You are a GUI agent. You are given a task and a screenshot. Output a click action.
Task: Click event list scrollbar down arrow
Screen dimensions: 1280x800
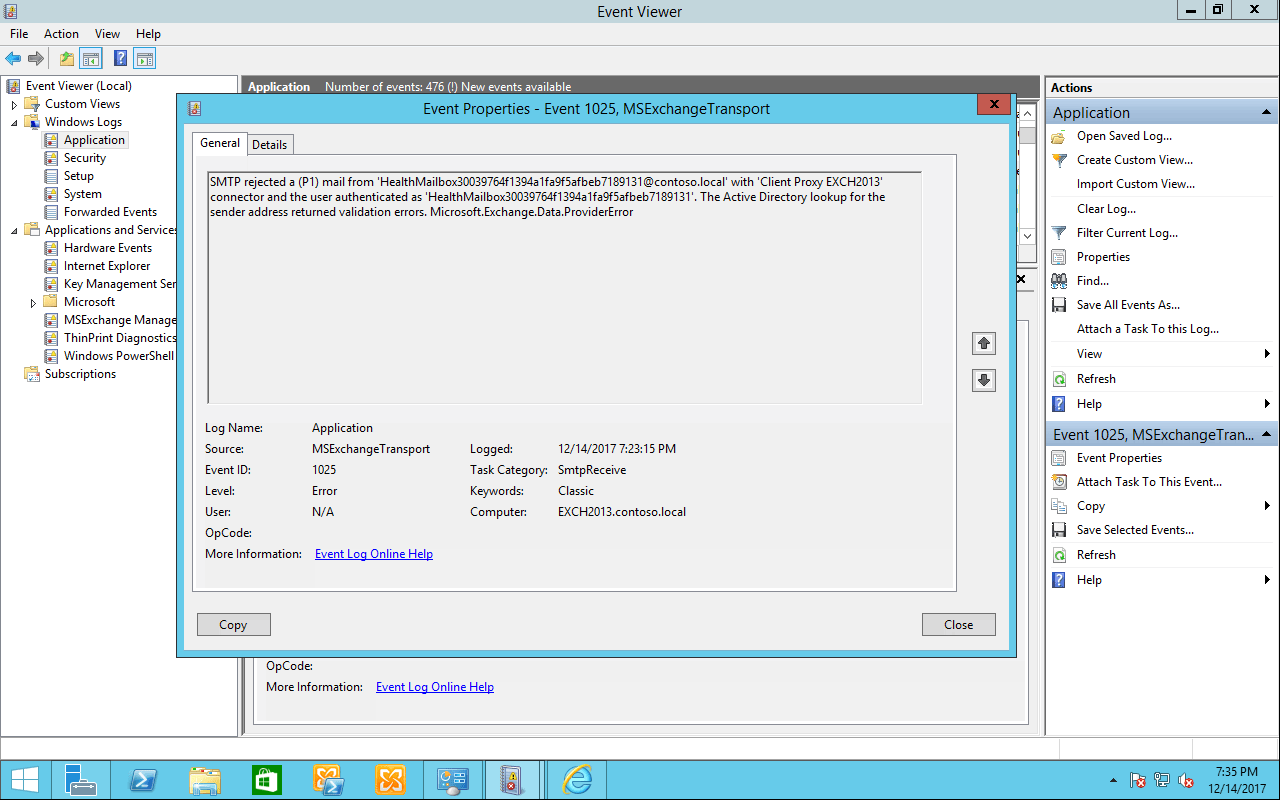(1027, 236)
